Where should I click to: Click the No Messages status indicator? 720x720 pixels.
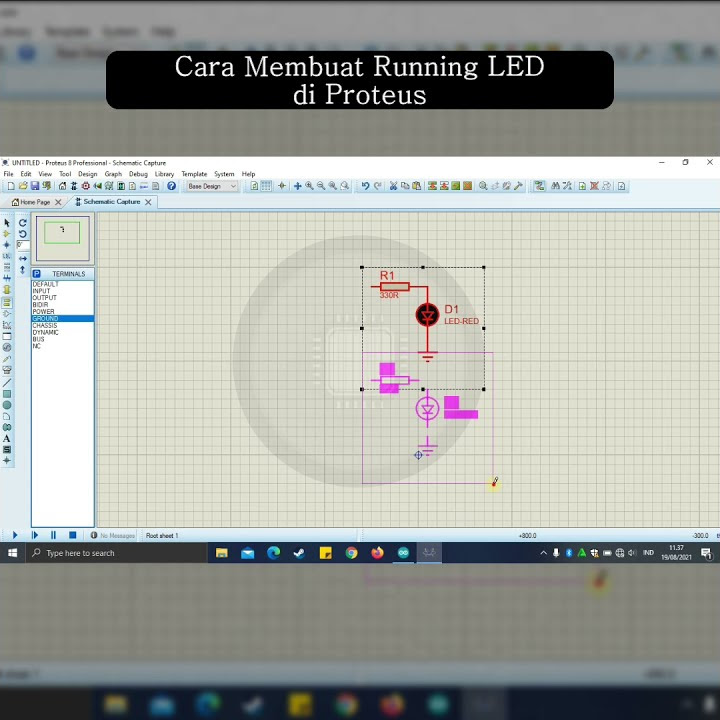[x=112, y=535]
